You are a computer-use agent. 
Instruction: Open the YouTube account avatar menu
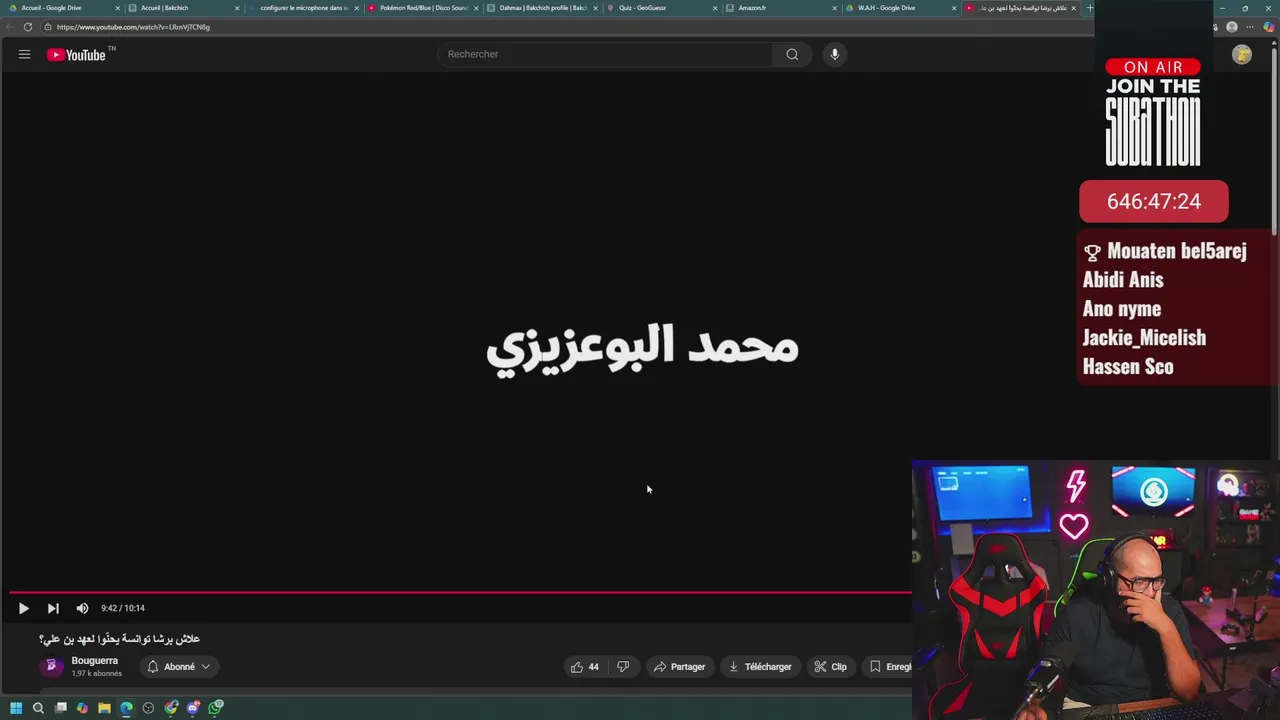[1242, 55]
